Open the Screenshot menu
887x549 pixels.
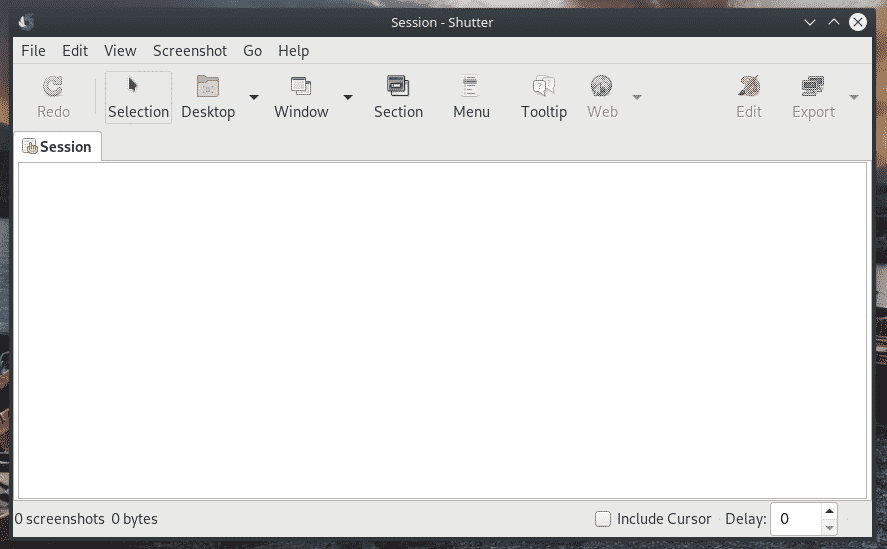click(x=190, y=51)
